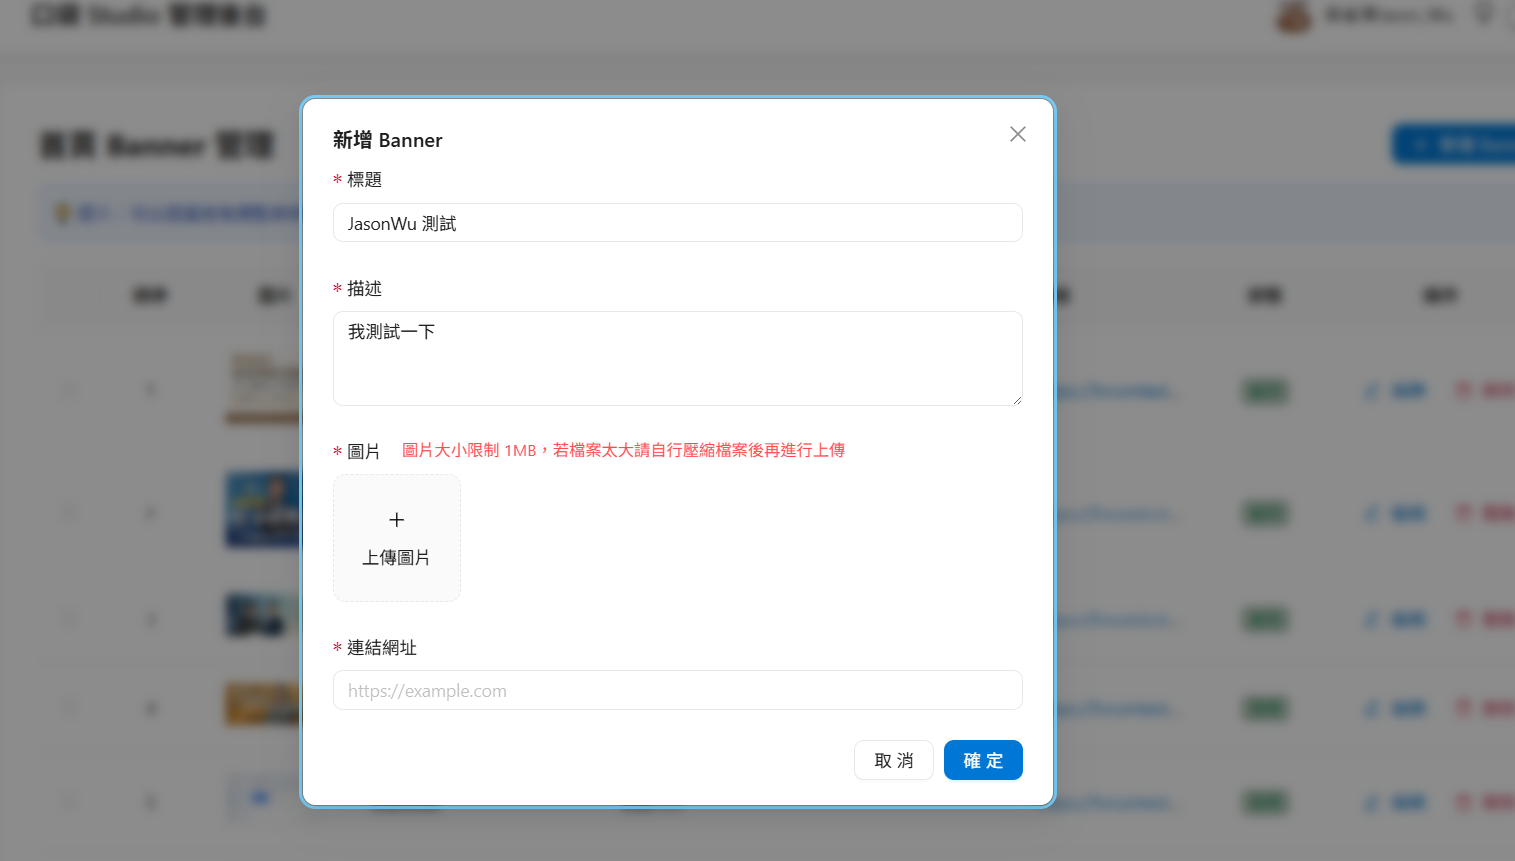Tick the checkbox on the bottom banner row
Screen dimensions: 1515x861
[x=69, y=802]
